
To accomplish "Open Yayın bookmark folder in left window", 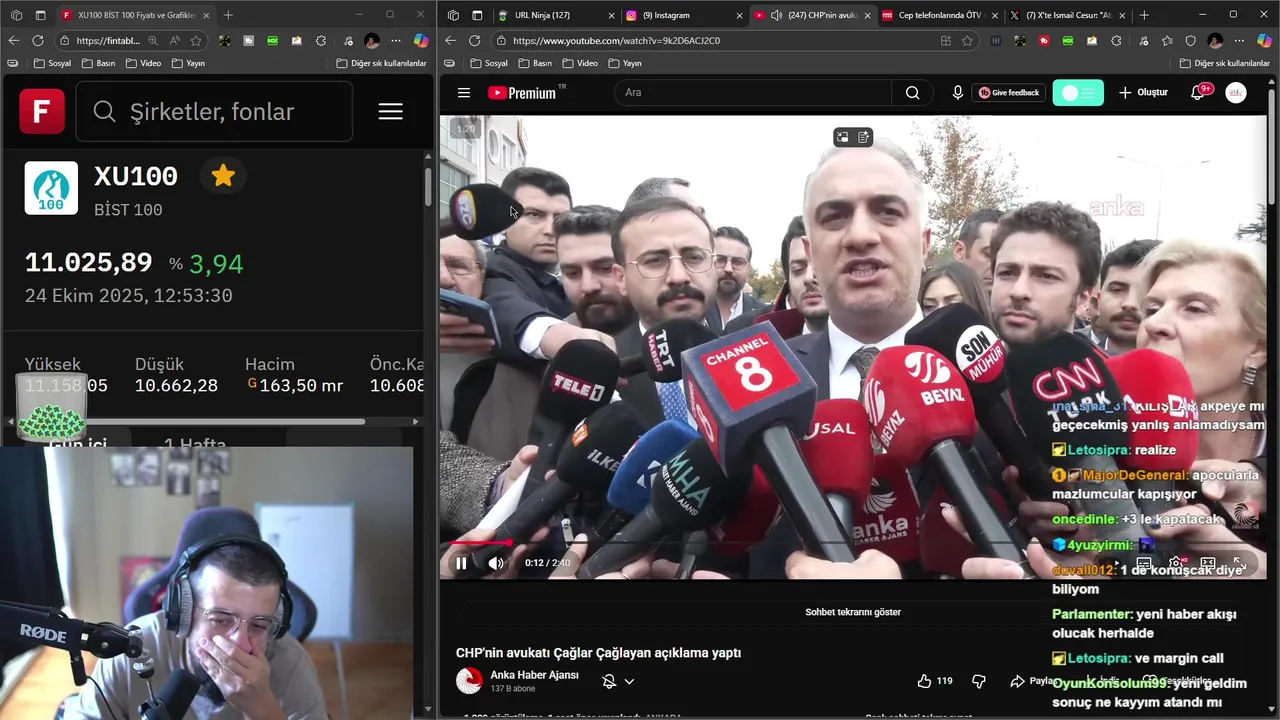I will click(188, 63).
